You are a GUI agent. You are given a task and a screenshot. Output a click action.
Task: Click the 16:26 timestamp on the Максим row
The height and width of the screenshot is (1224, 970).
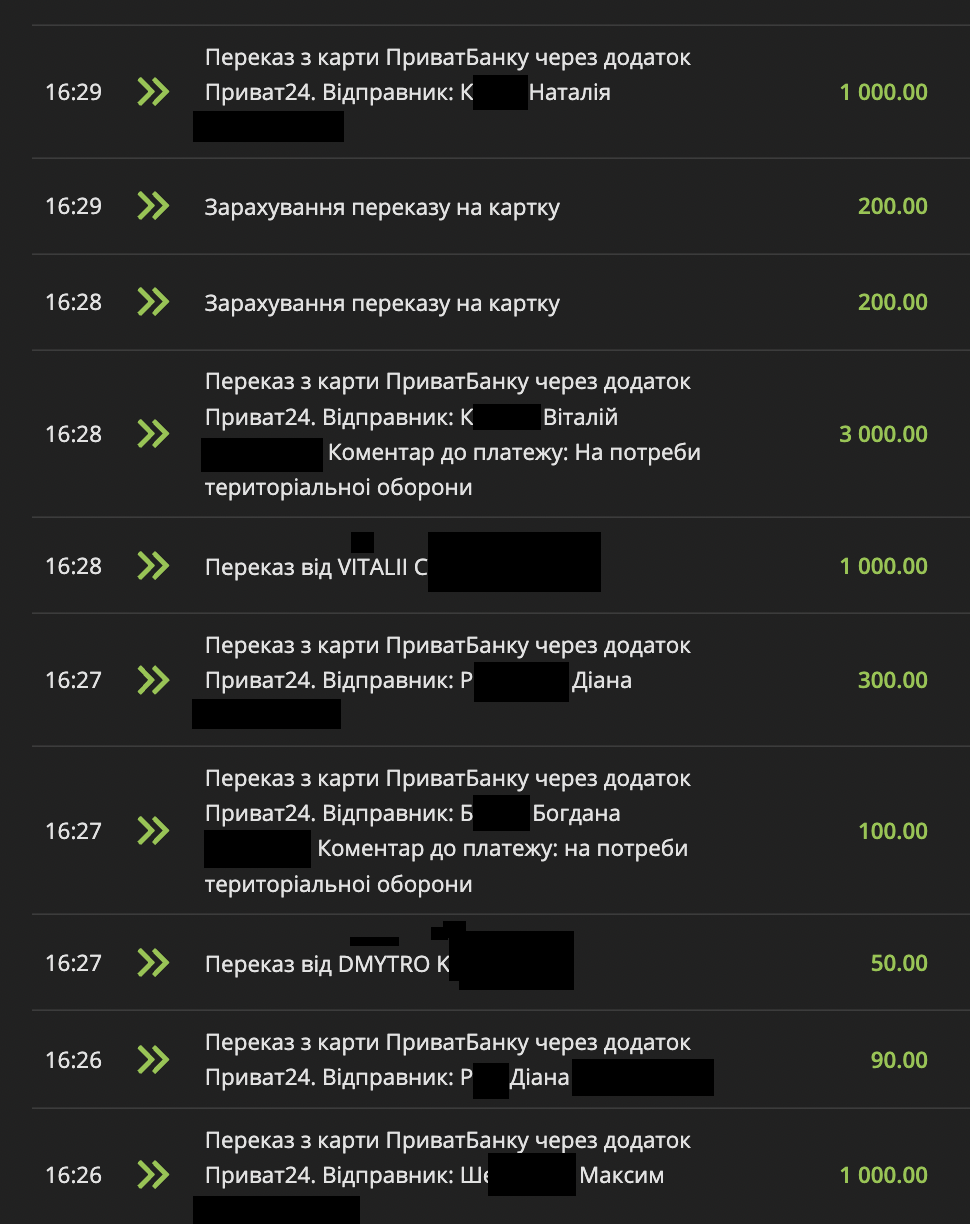(x=73, y=1175)
